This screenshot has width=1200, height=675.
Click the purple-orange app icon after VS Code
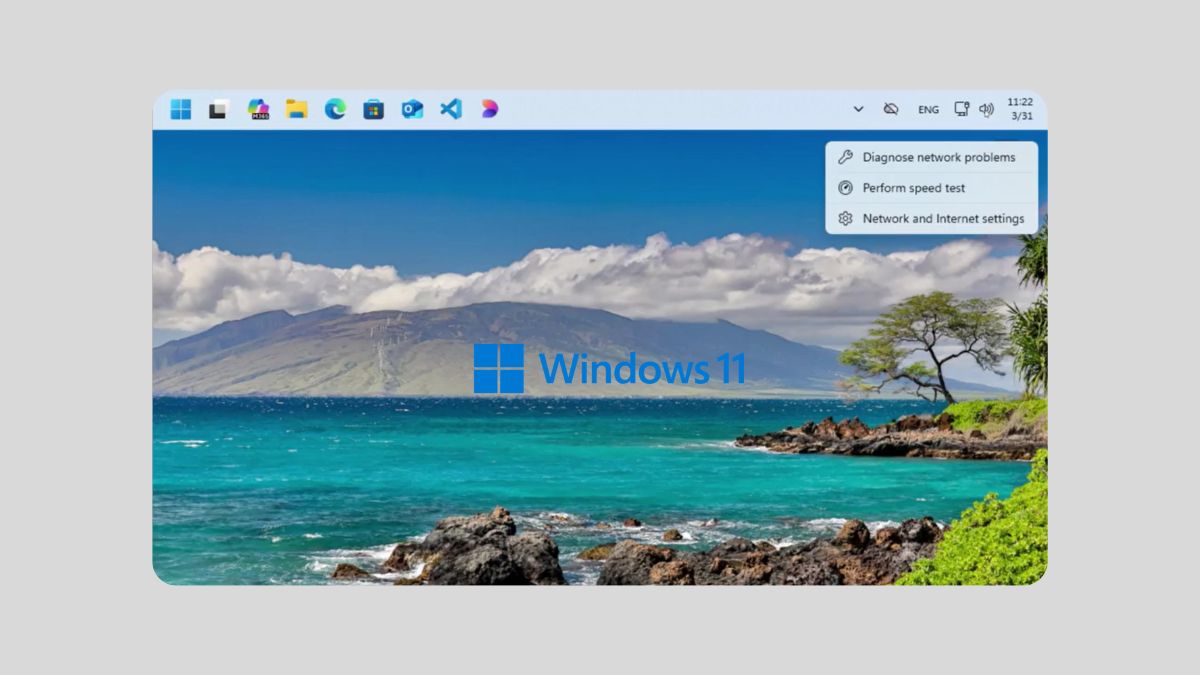pos(489,109)
